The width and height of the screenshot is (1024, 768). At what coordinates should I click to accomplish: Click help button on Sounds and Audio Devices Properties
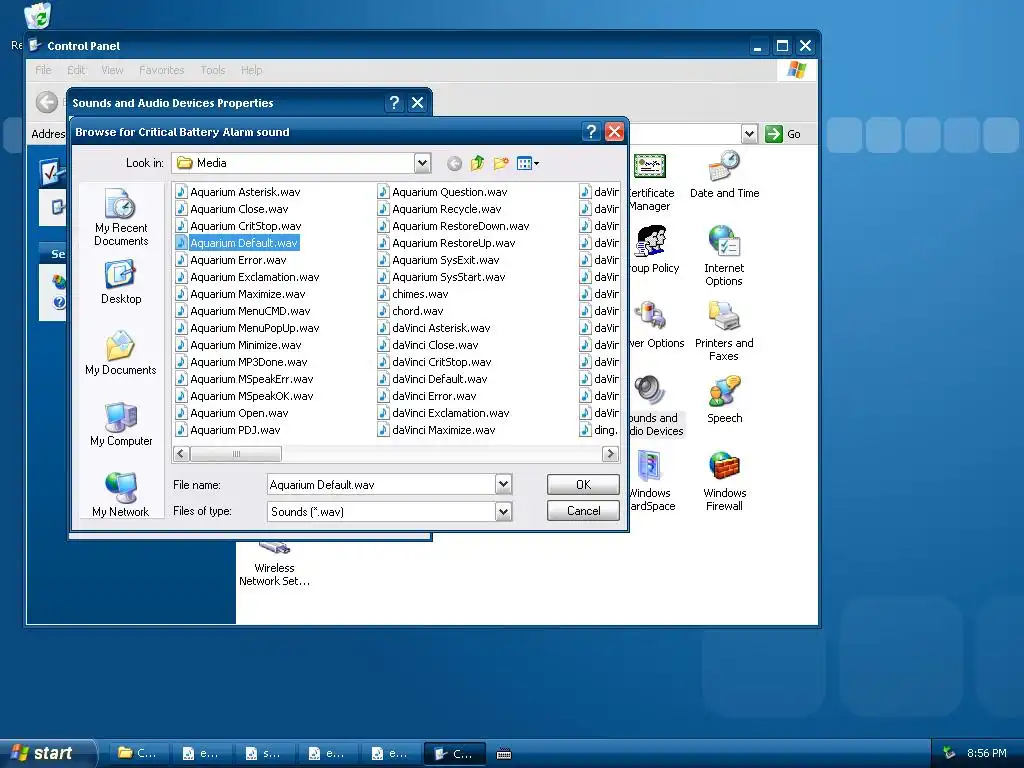(x=394, y=103)
